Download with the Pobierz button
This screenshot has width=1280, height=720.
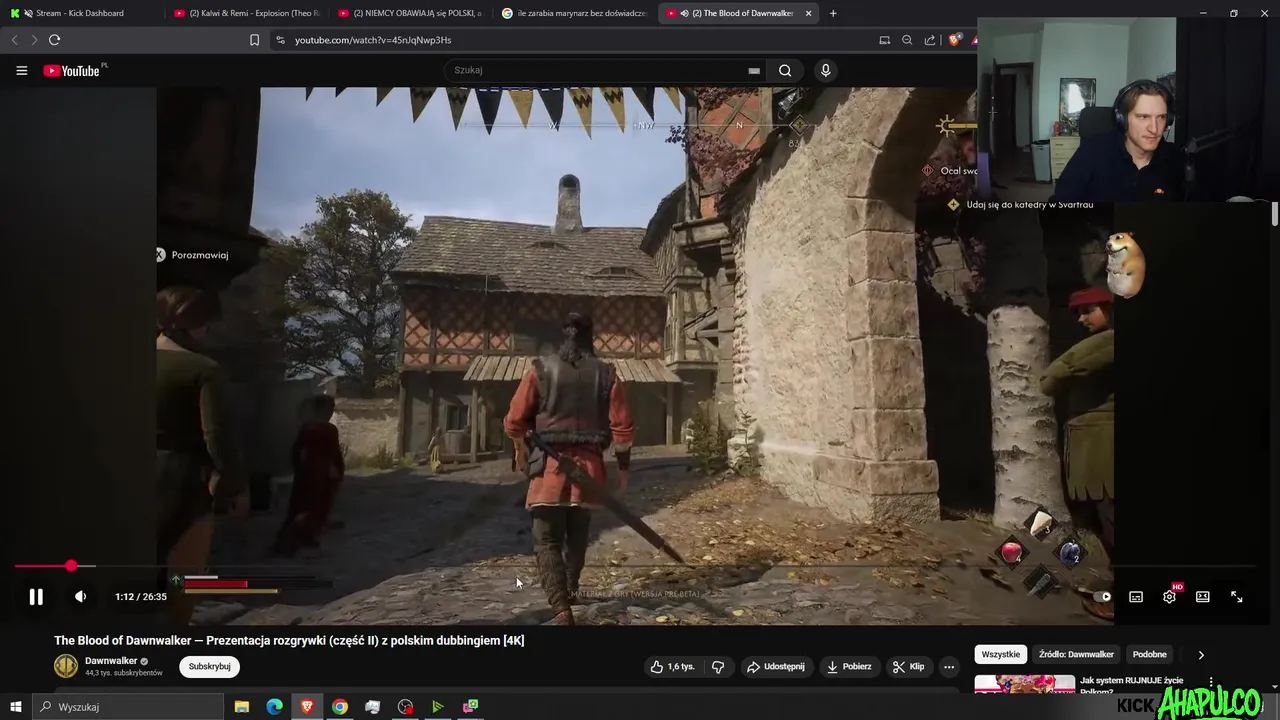[x=849, y=667]
